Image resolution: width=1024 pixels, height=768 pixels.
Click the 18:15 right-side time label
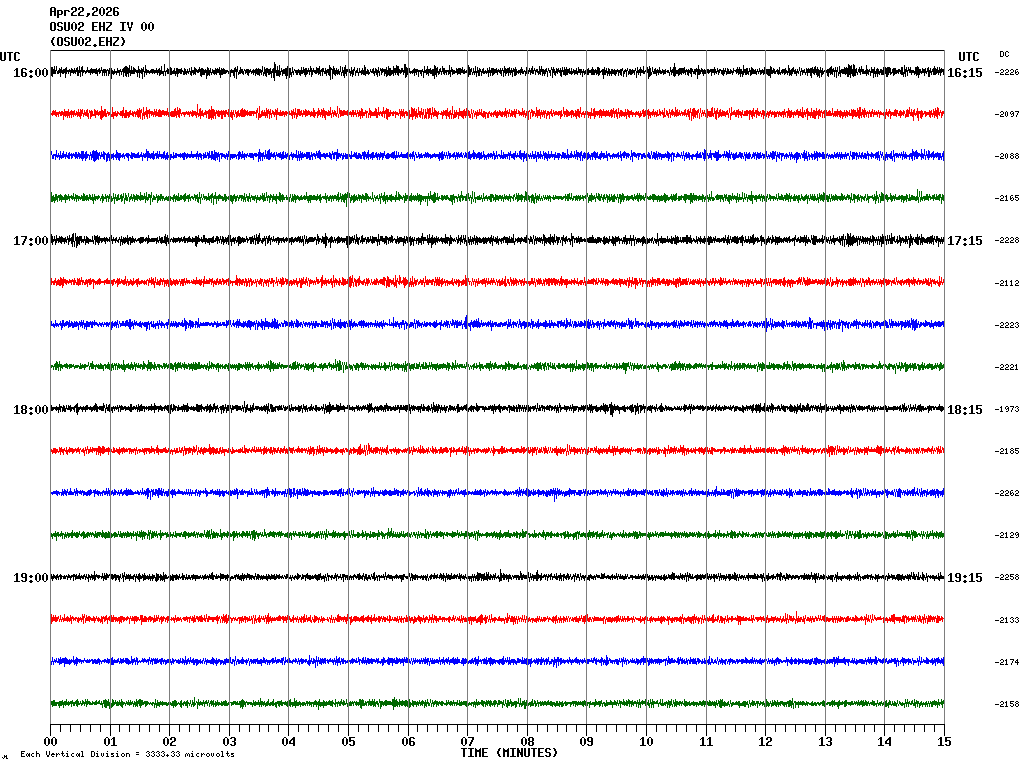[965, 410]
